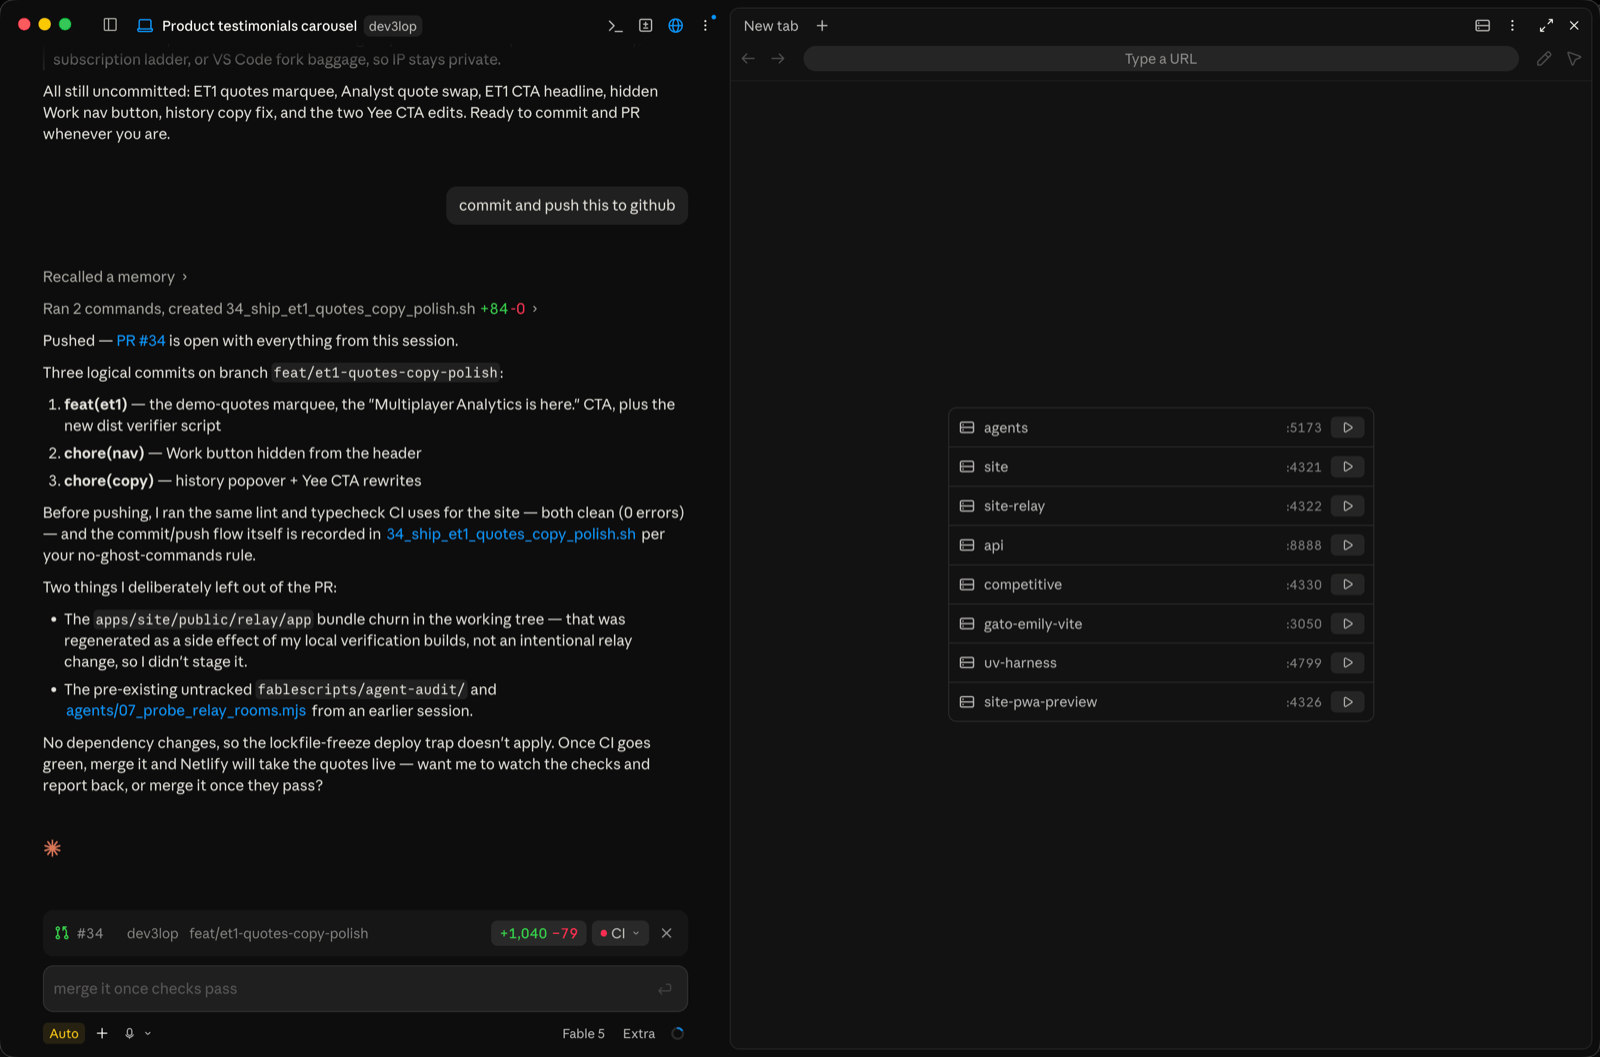This screenshot has height=1057, width=1600.
Task: Click the microphone icon
Action: coord(129,1033)
